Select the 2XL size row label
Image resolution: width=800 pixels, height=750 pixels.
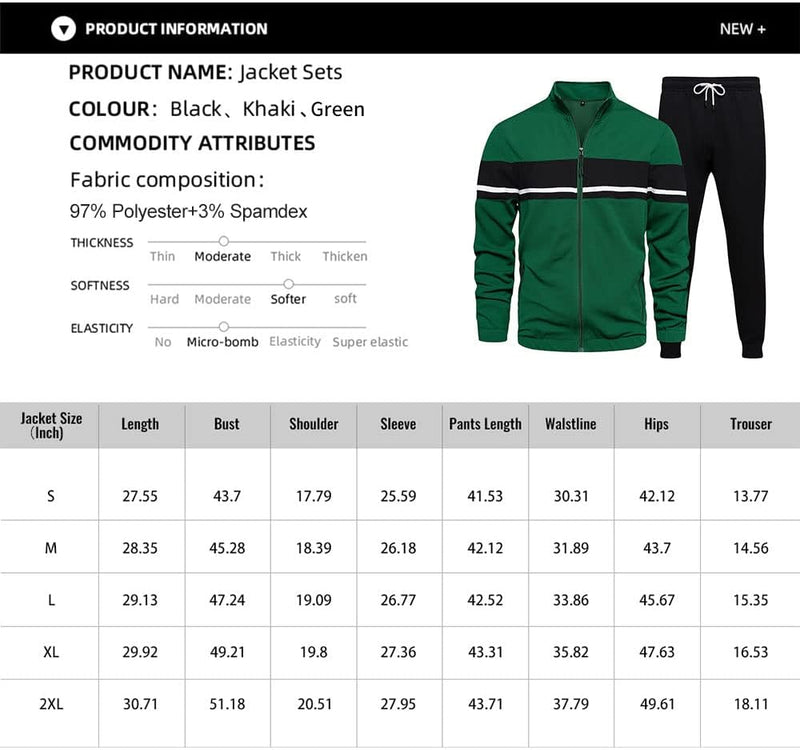[x=50, y=704]
